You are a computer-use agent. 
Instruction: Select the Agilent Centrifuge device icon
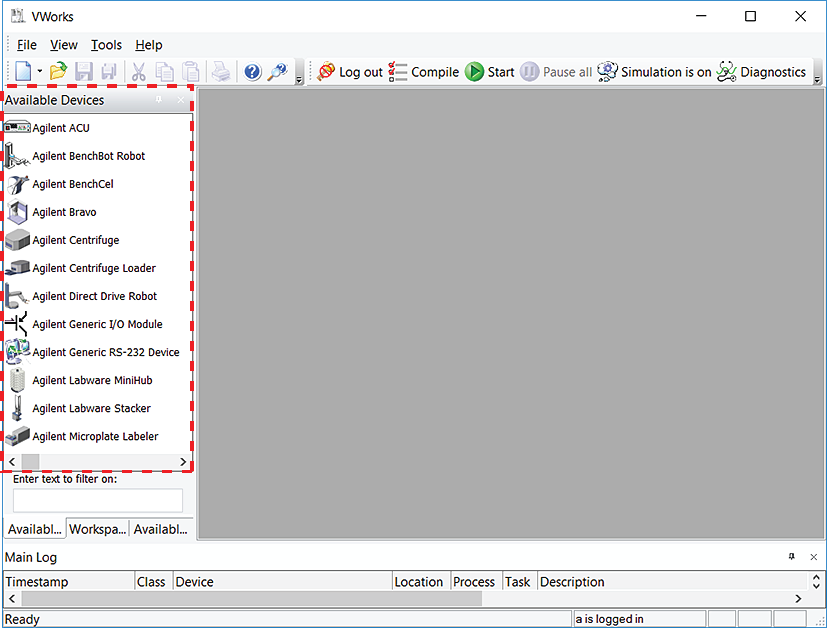[17, 240]
